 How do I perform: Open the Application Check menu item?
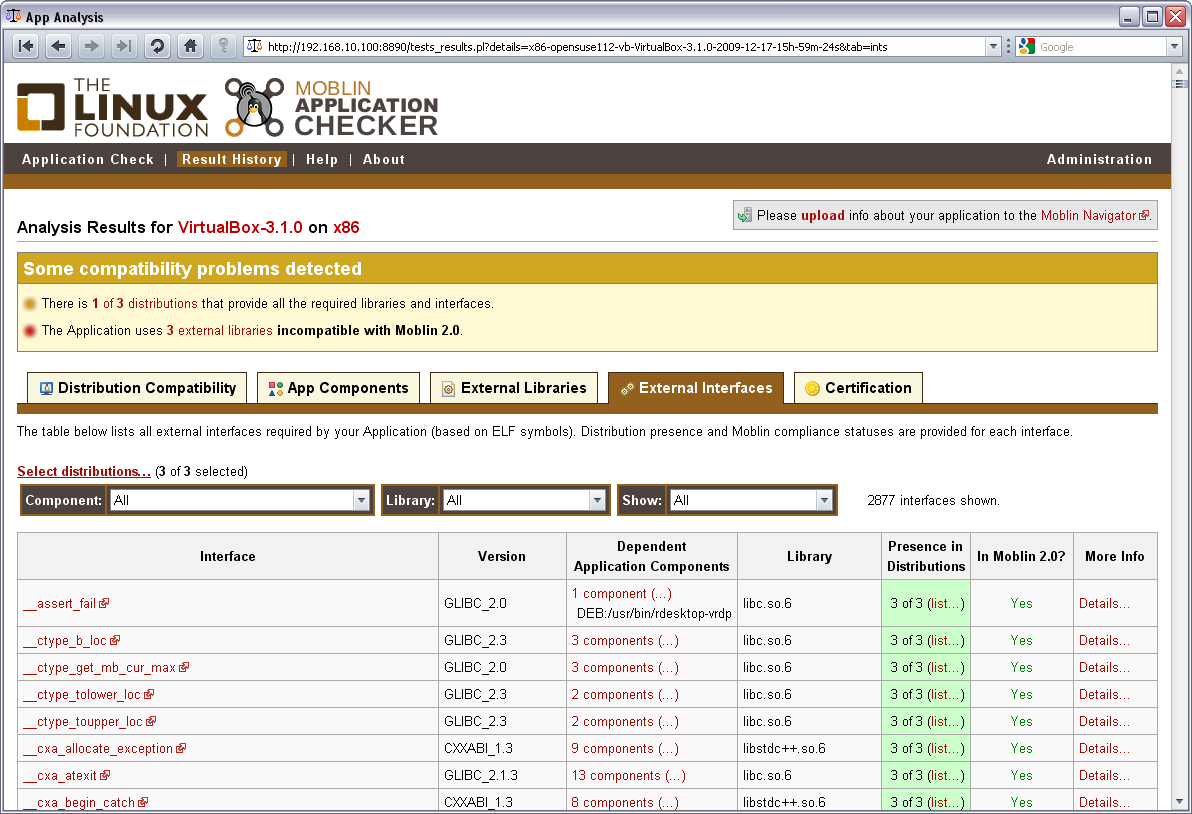[x=87, y=160]
